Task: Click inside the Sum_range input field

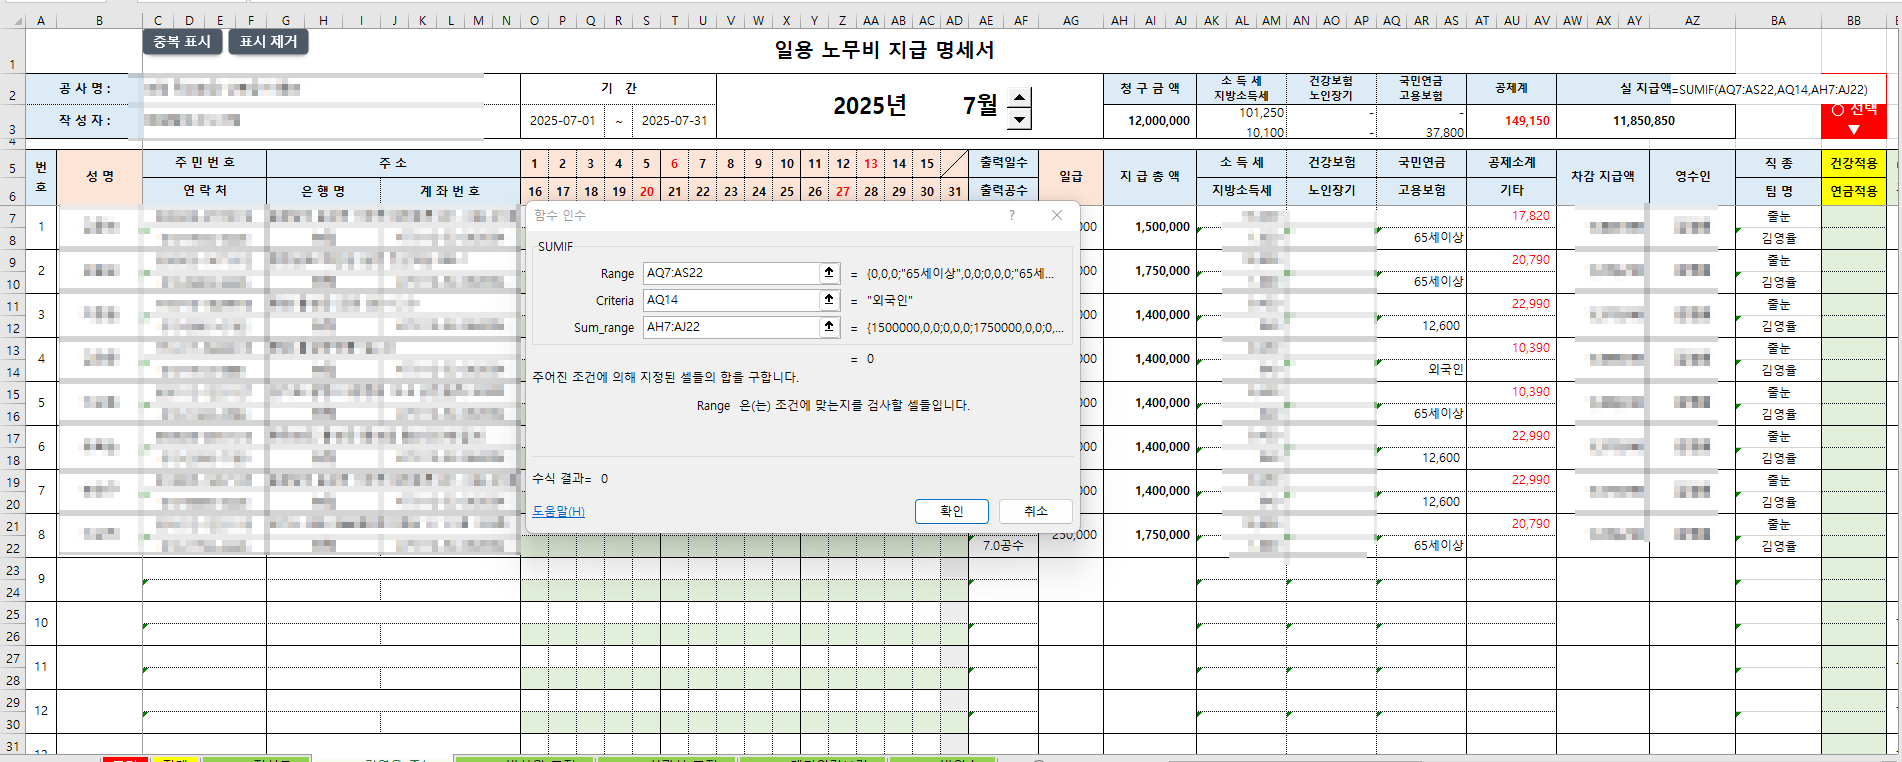Action: [x=730, y=327]
